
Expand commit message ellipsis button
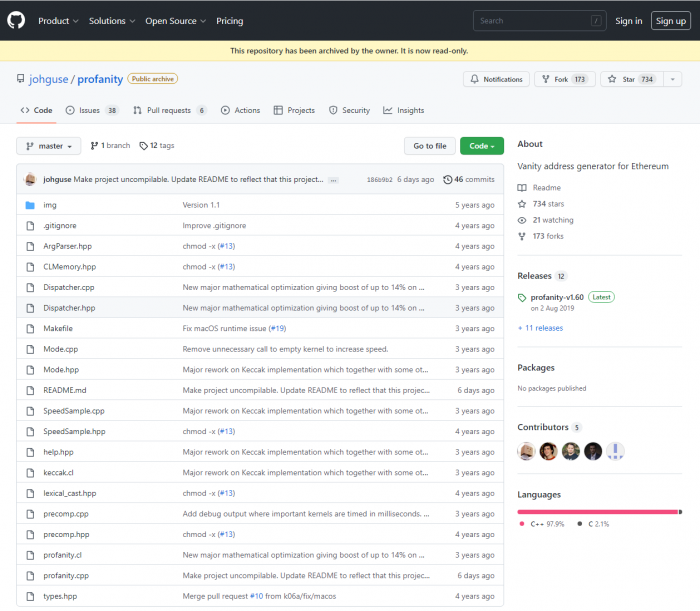[x=333, y=180]
